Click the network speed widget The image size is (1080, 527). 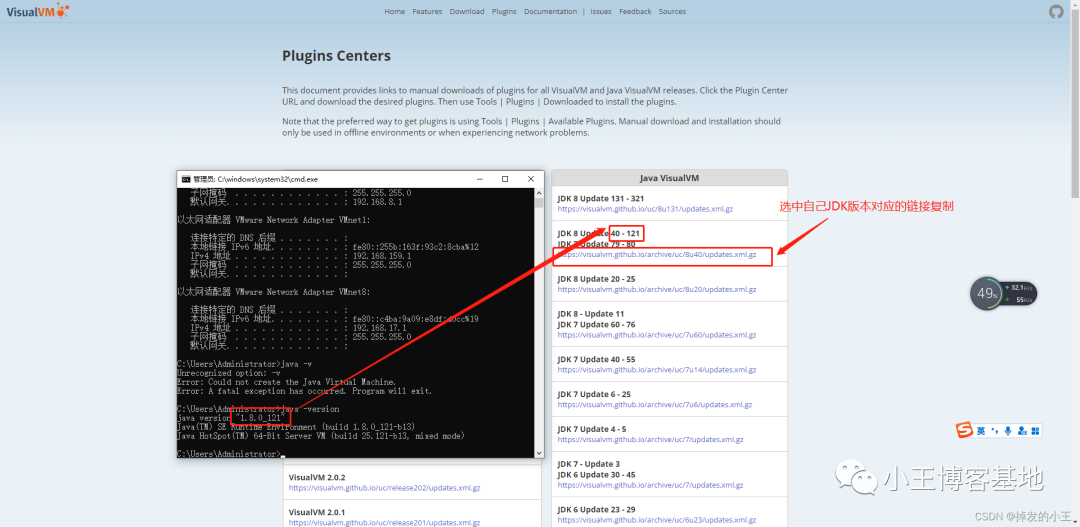tap(1020, 293)
